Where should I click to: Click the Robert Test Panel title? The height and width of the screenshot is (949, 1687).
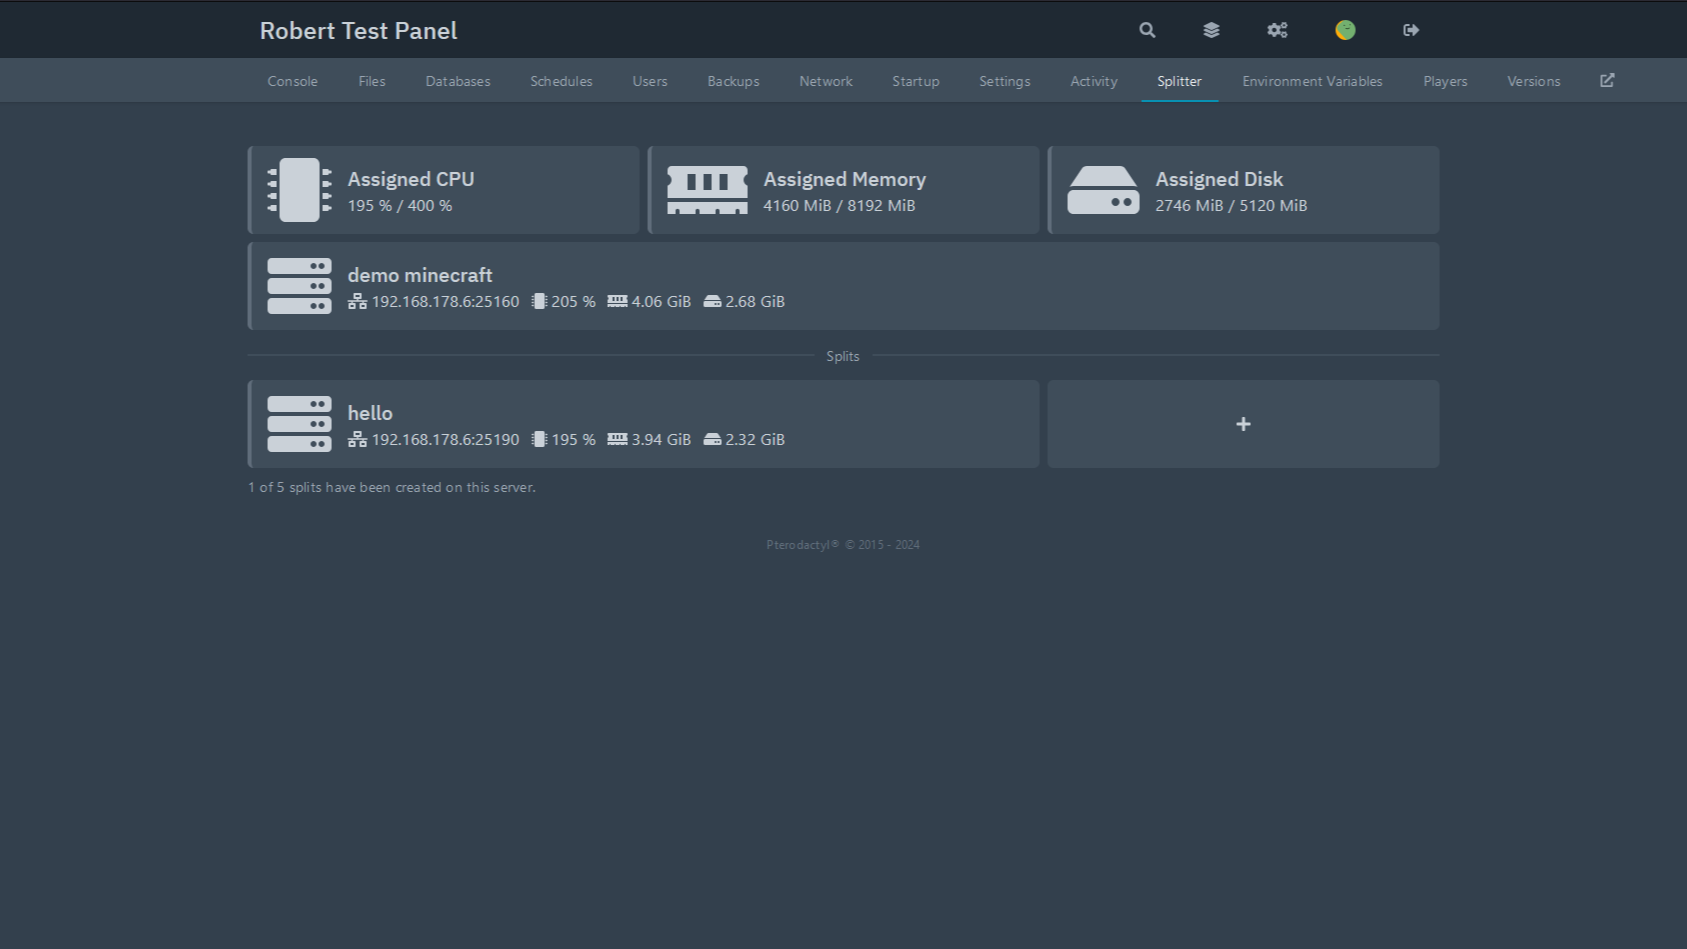coord(358,31)
